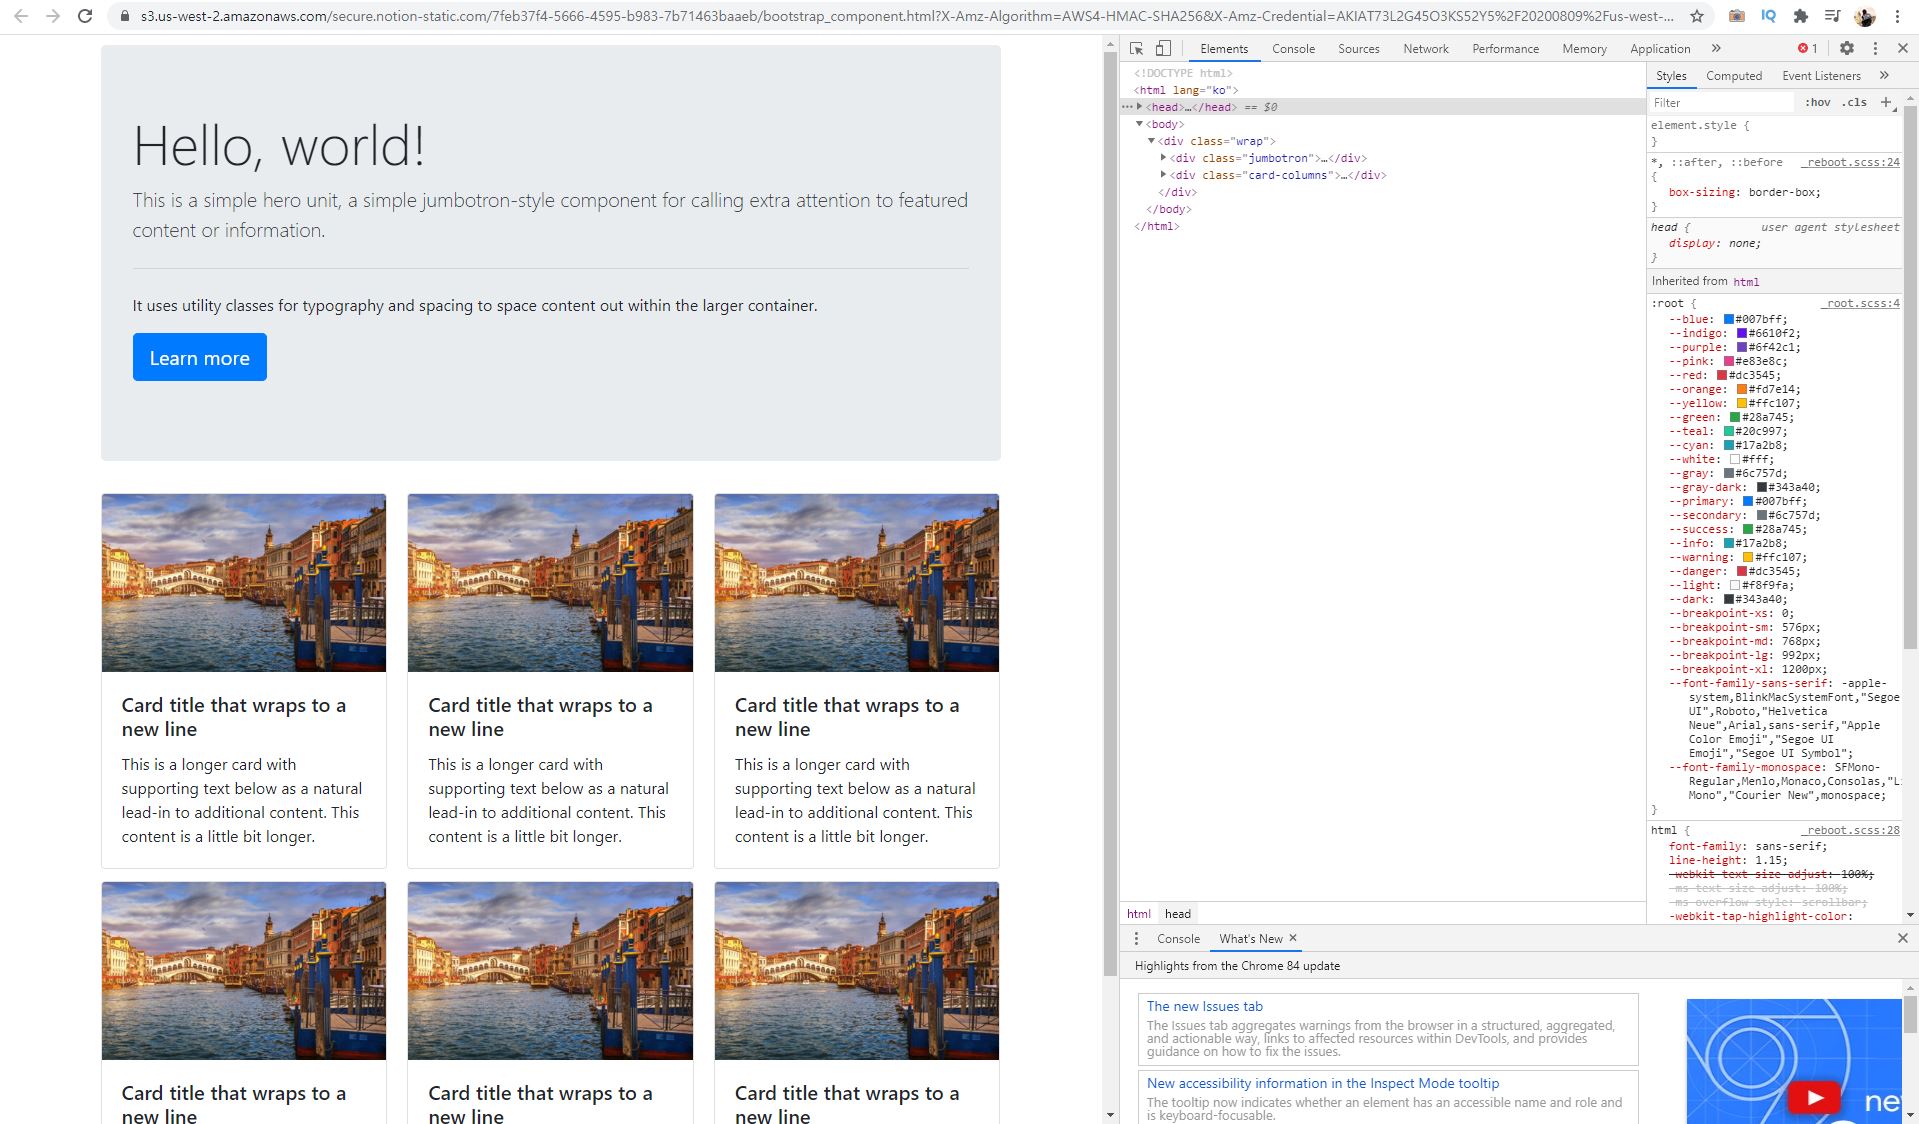Close the What's New tab

click(1293, 937)
